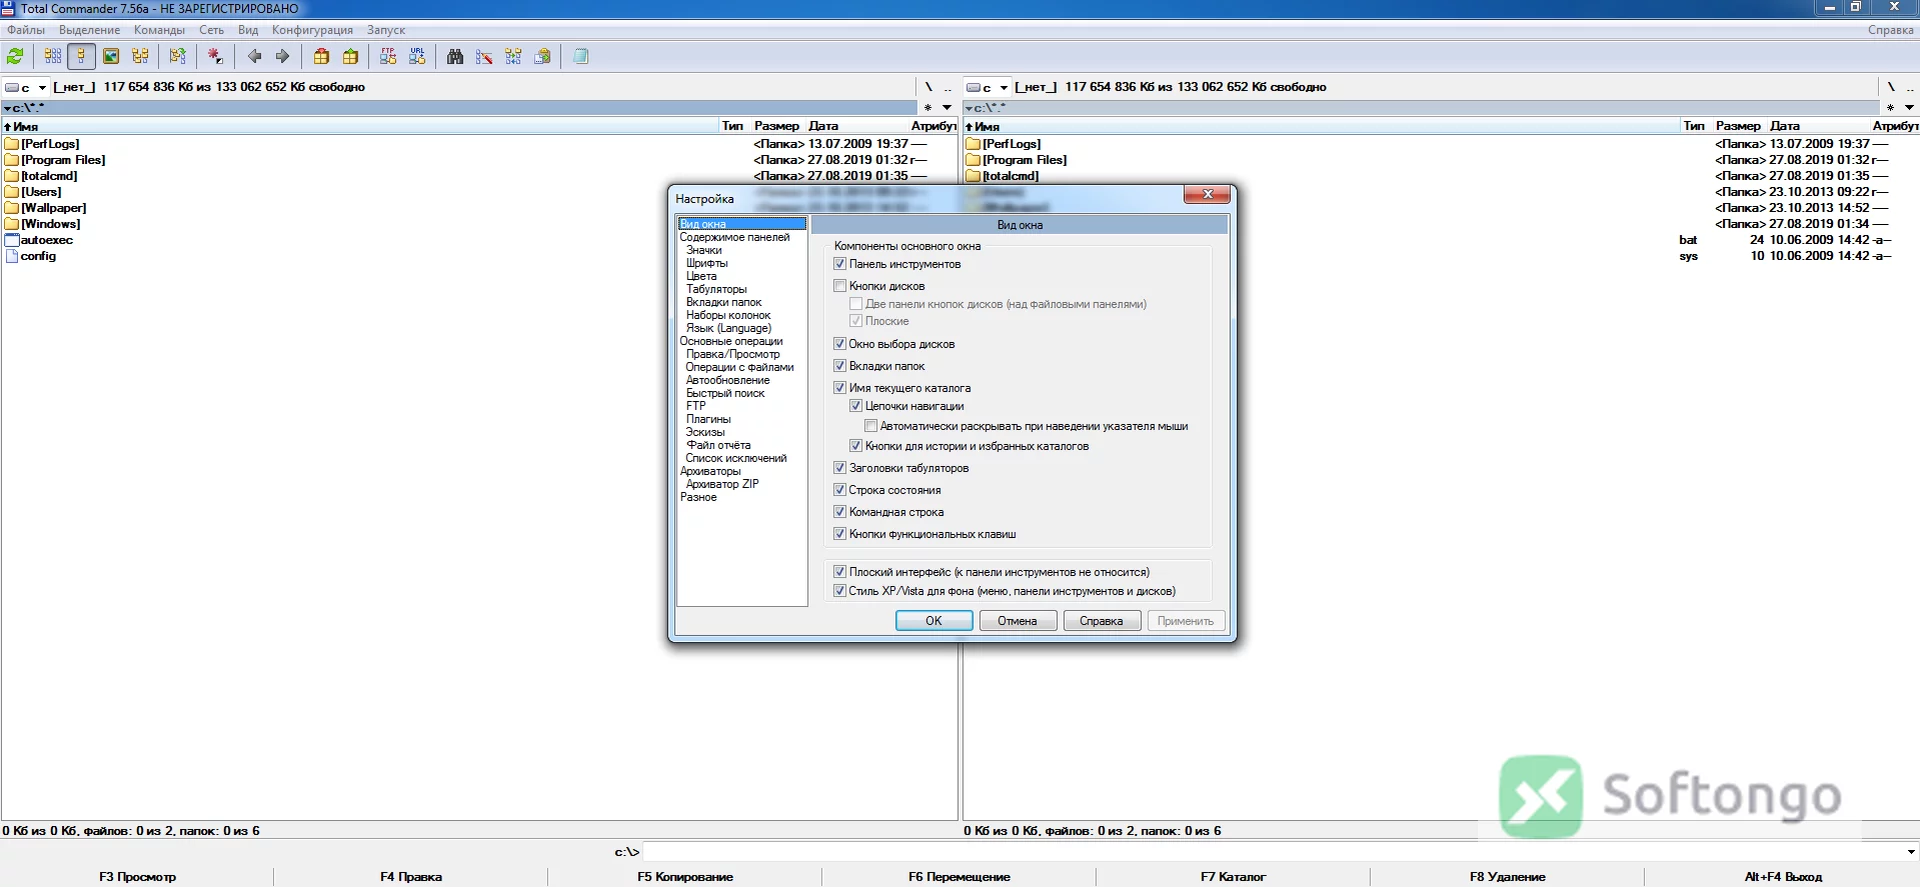The width and height of the screenshot is (1920, 887).
Task: Toggle 'Кнопки функциональных клавиш' checkbox
Action: 840,534
